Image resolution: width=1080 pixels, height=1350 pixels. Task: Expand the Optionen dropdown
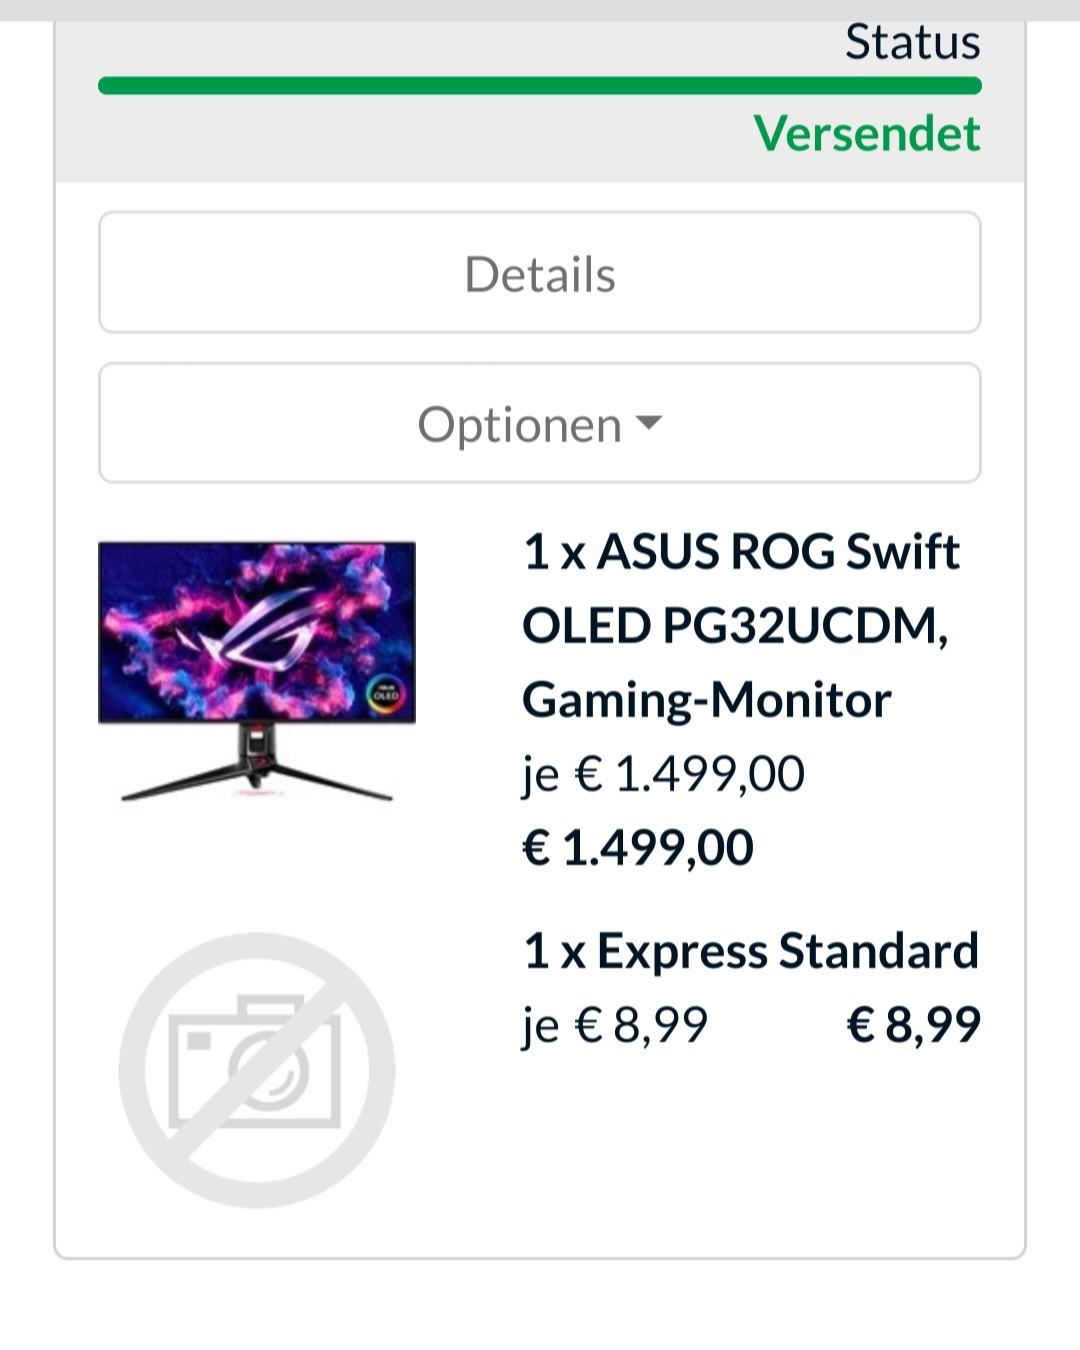point(540,423)
